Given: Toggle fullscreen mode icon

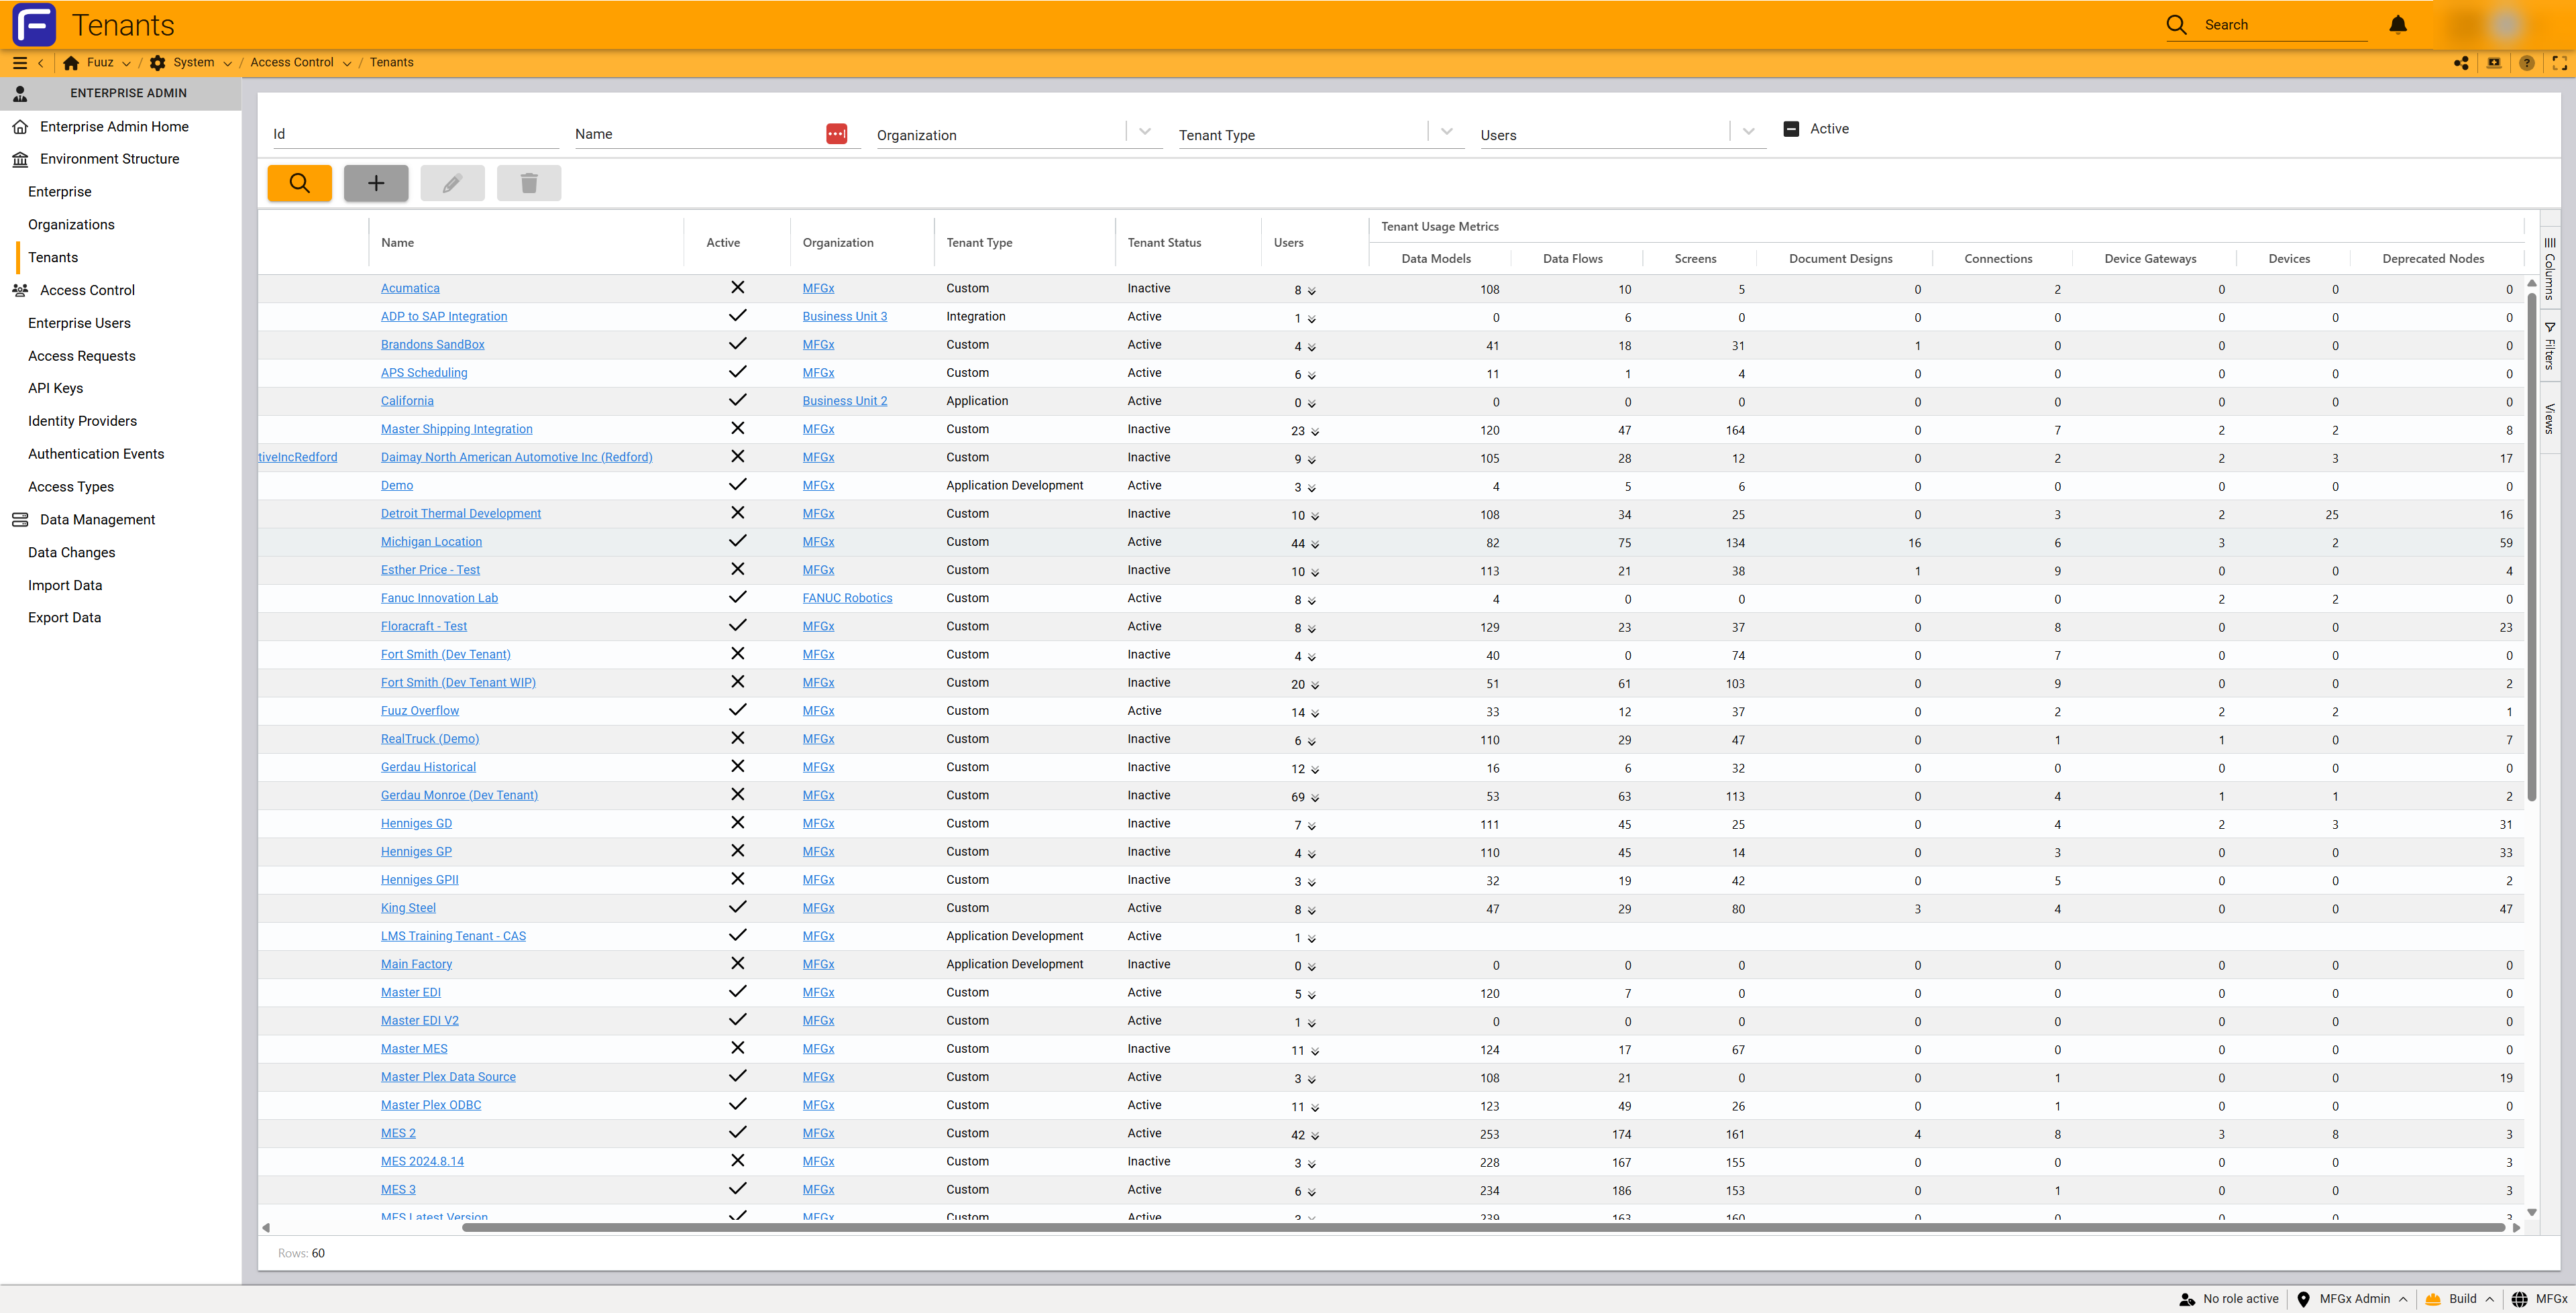Looking at the screenshot, I should click(2560, 62).
